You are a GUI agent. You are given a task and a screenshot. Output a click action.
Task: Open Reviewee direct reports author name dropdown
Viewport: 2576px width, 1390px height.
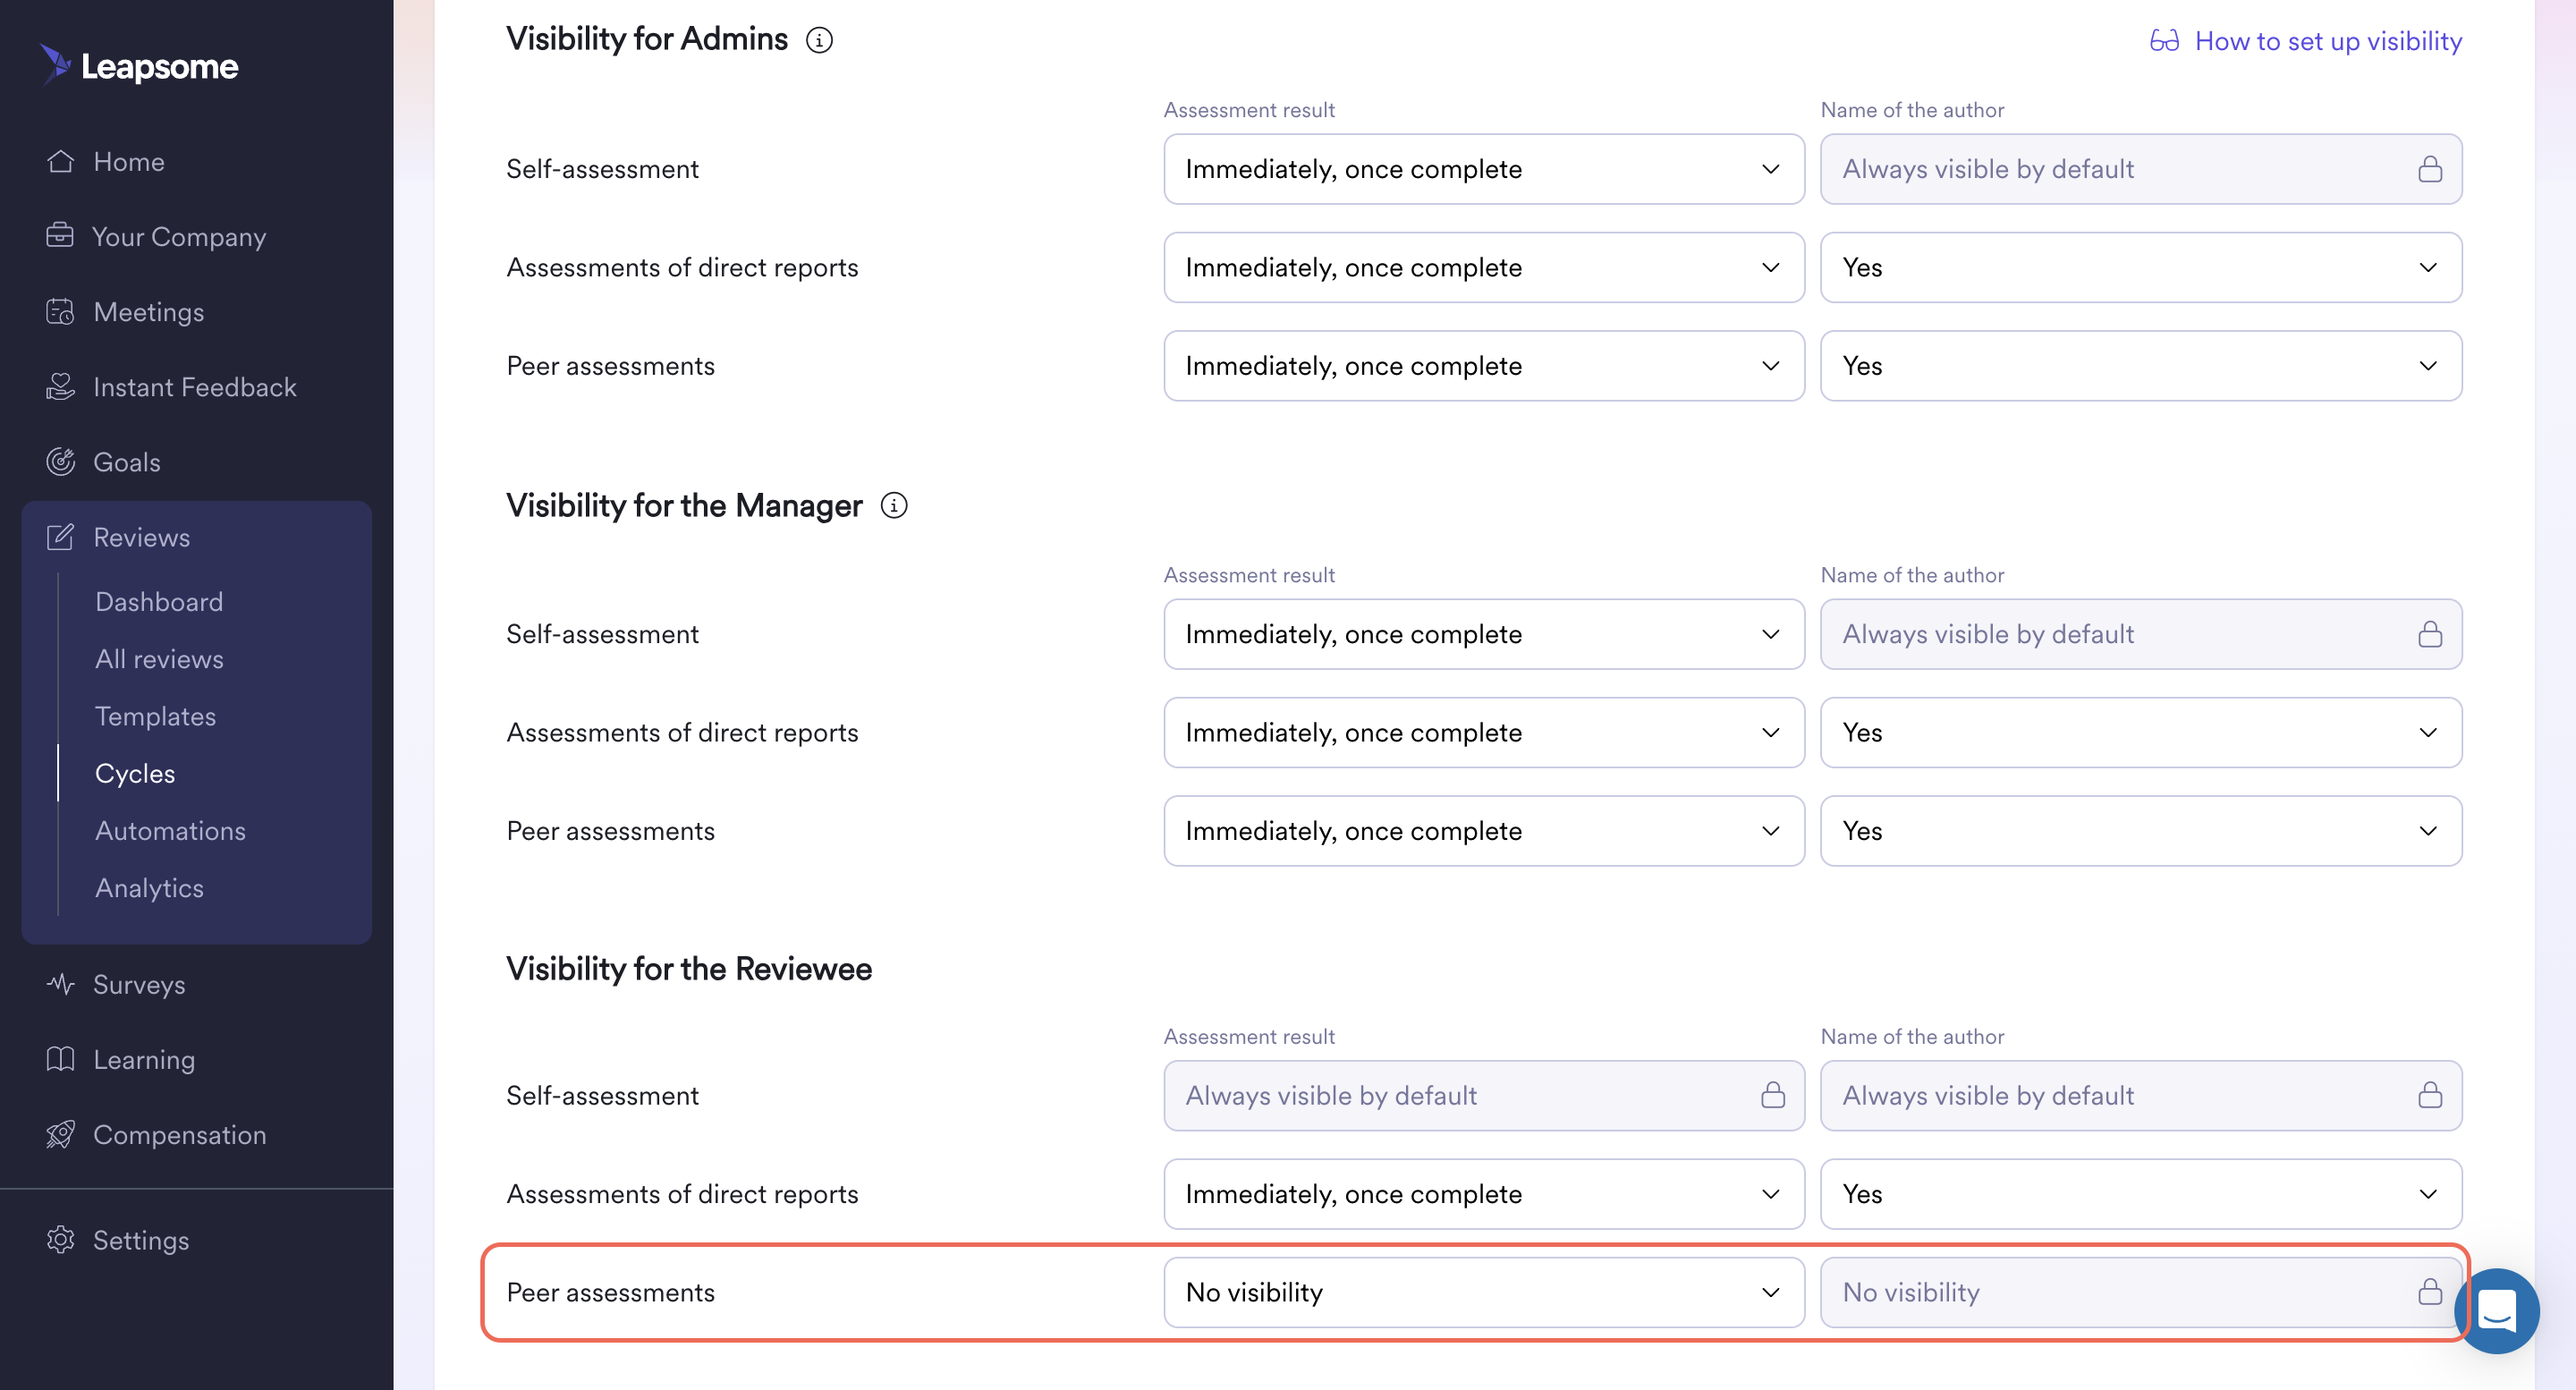pos(2141,1194)
